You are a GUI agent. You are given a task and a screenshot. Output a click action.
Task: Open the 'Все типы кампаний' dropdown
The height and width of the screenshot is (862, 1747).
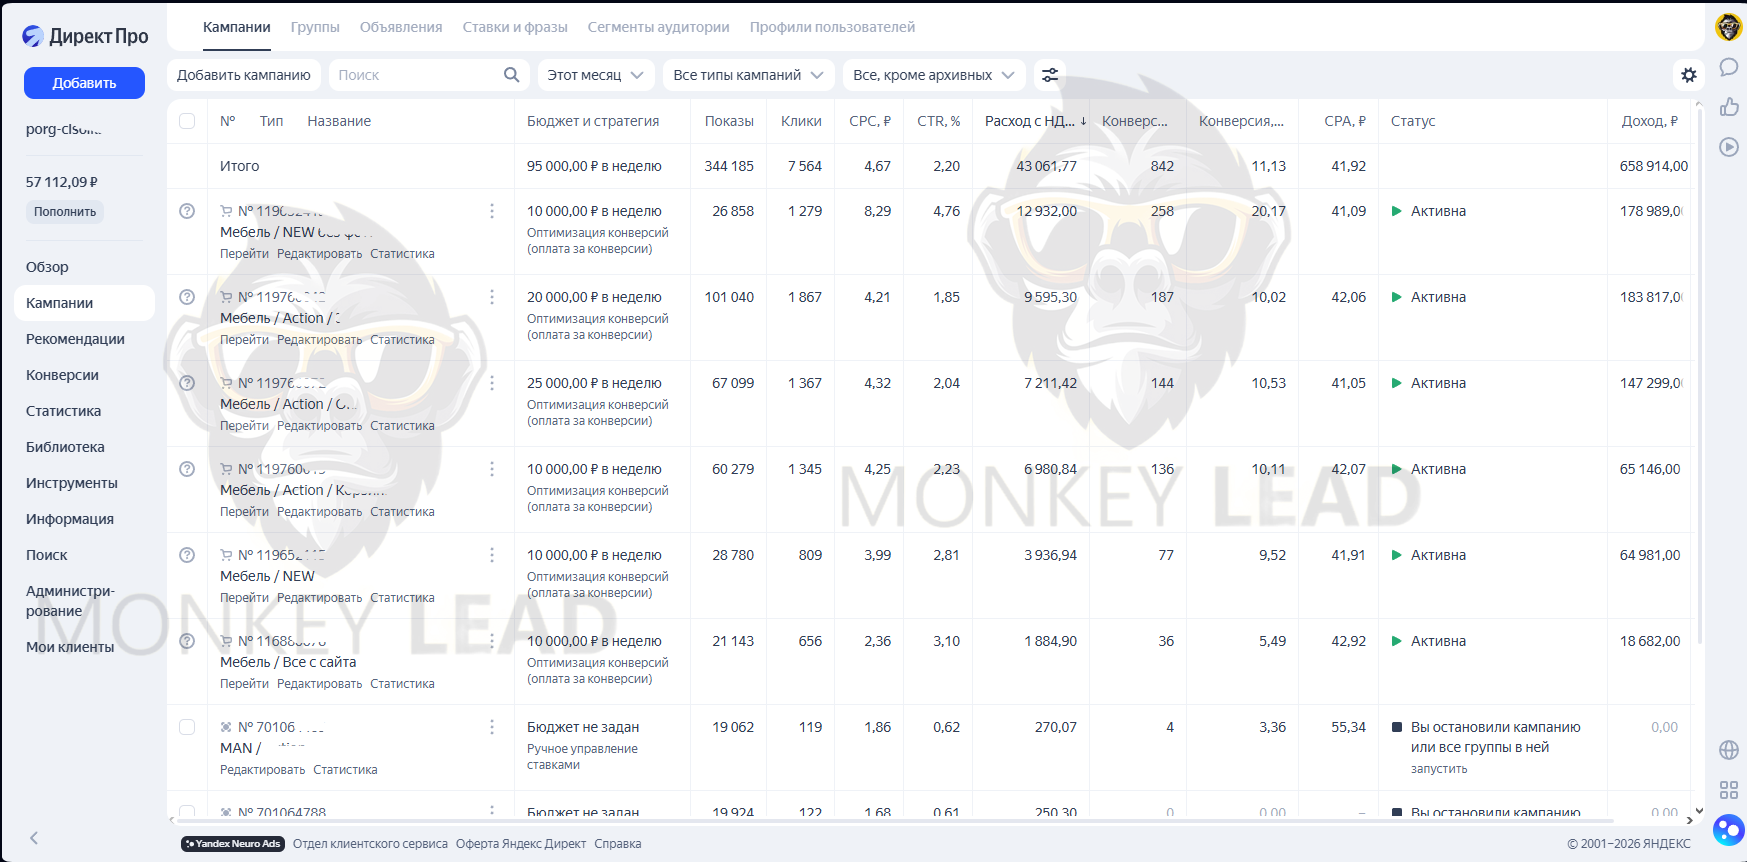point(747,75)
